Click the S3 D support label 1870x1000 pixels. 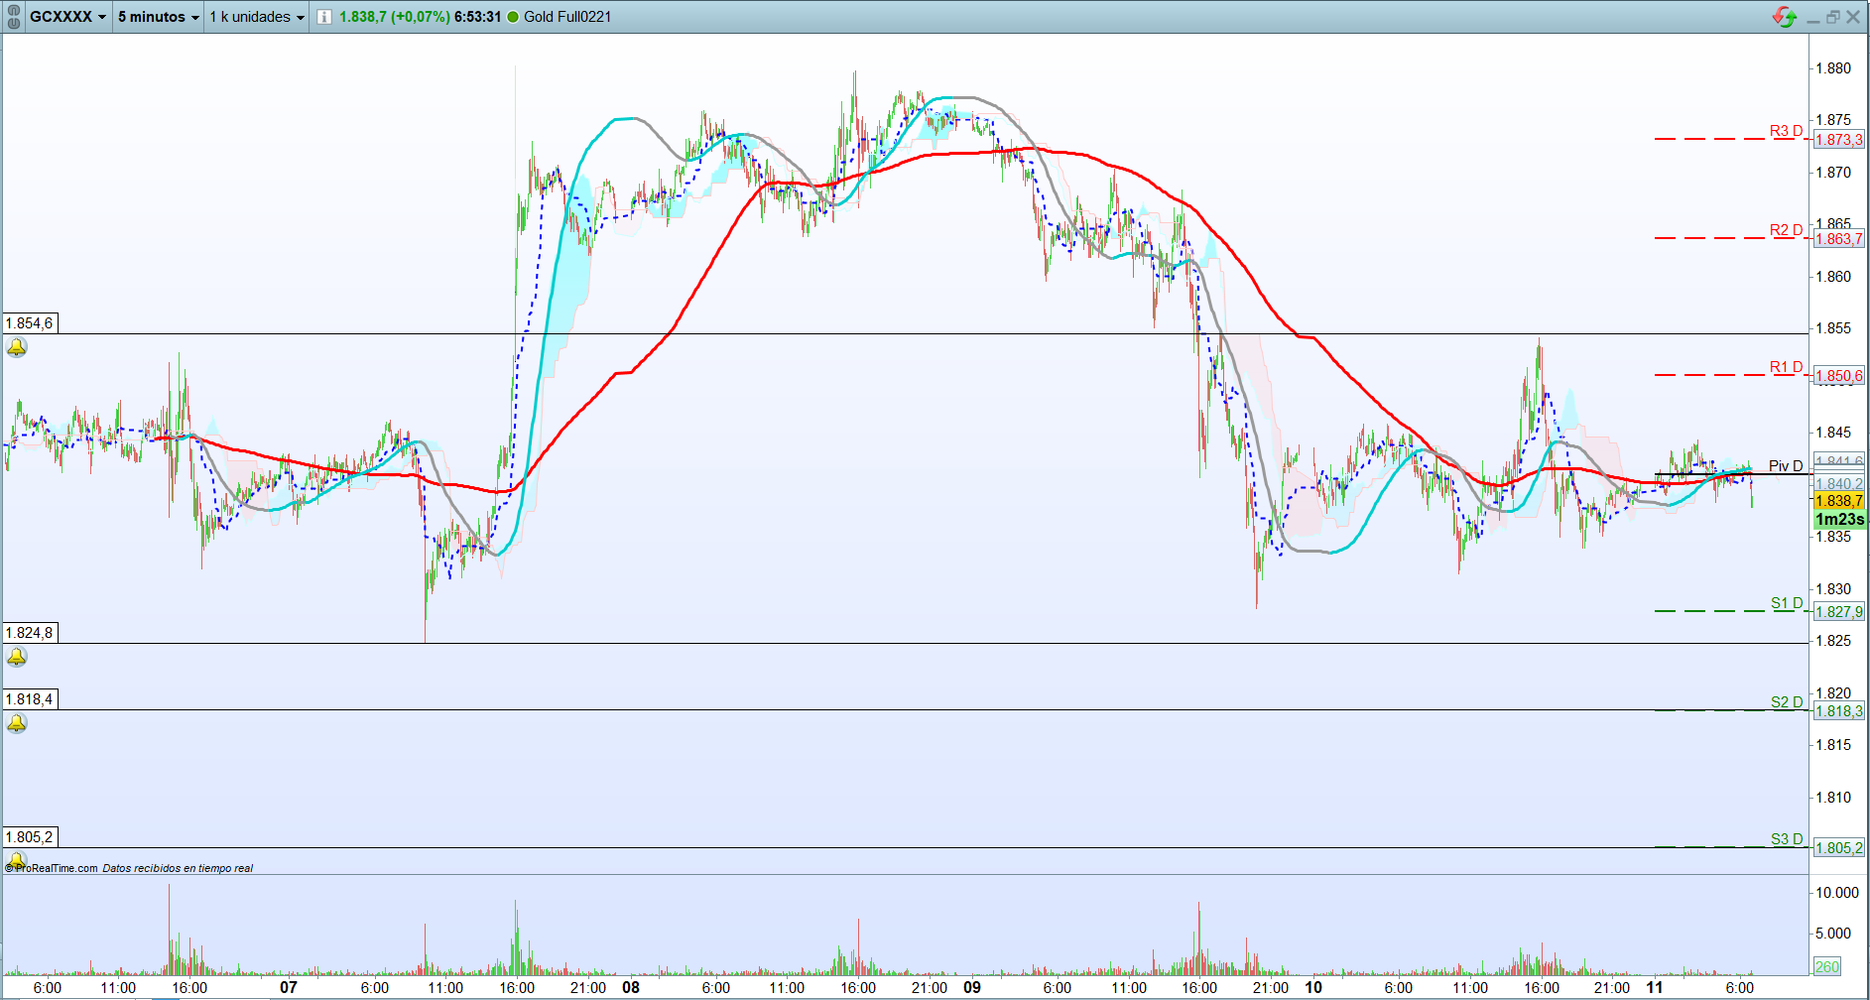pos(1787,839)
